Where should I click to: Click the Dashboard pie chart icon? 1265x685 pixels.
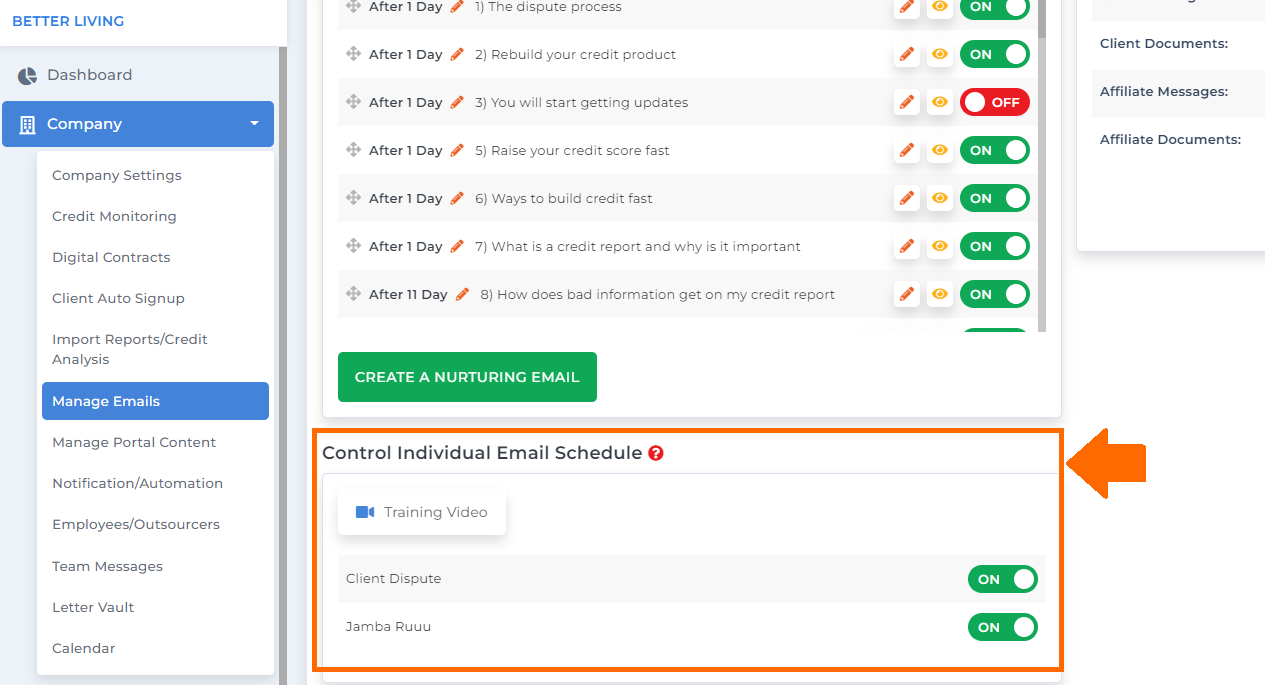27,75
